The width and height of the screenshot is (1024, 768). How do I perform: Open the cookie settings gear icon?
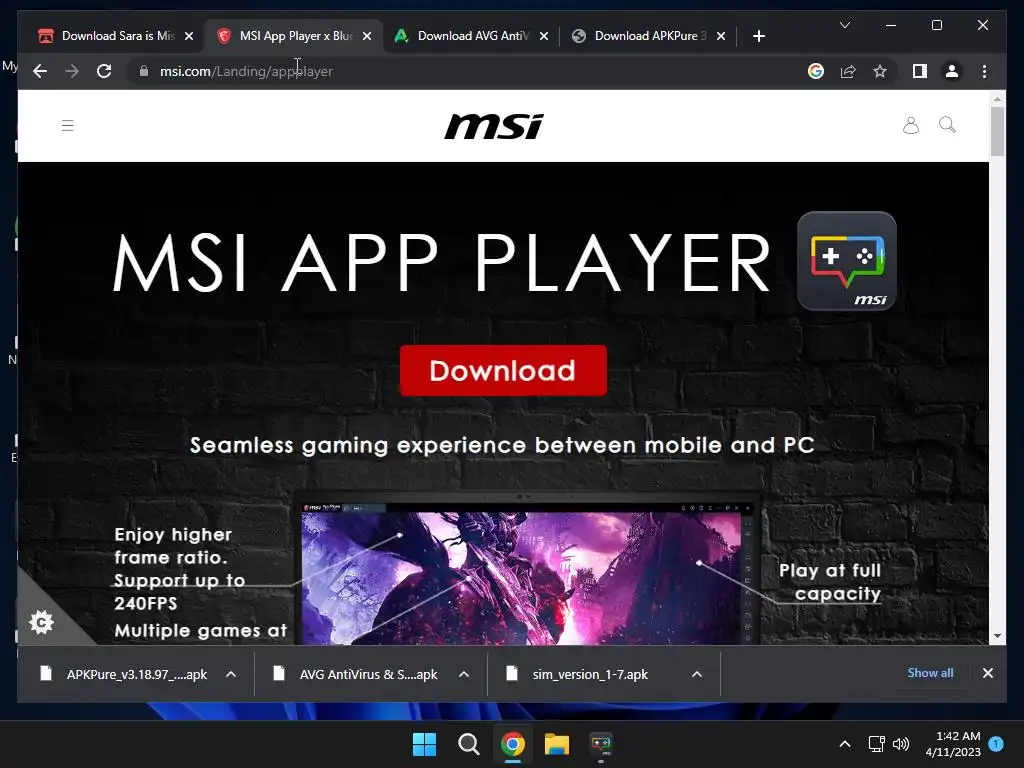pyautogui.click(x=41, y=622)
